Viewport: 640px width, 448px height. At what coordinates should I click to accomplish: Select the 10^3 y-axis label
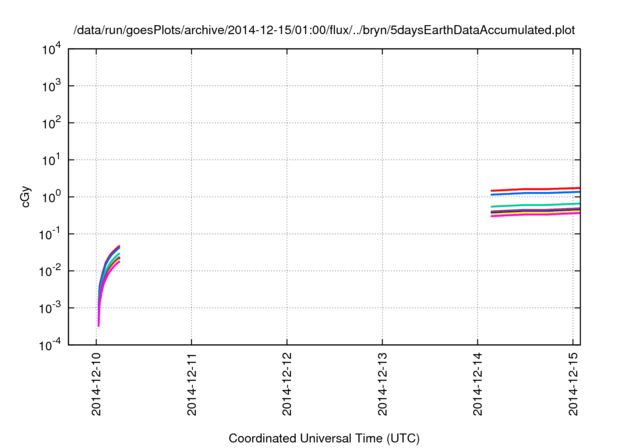[x=52, y=86]
